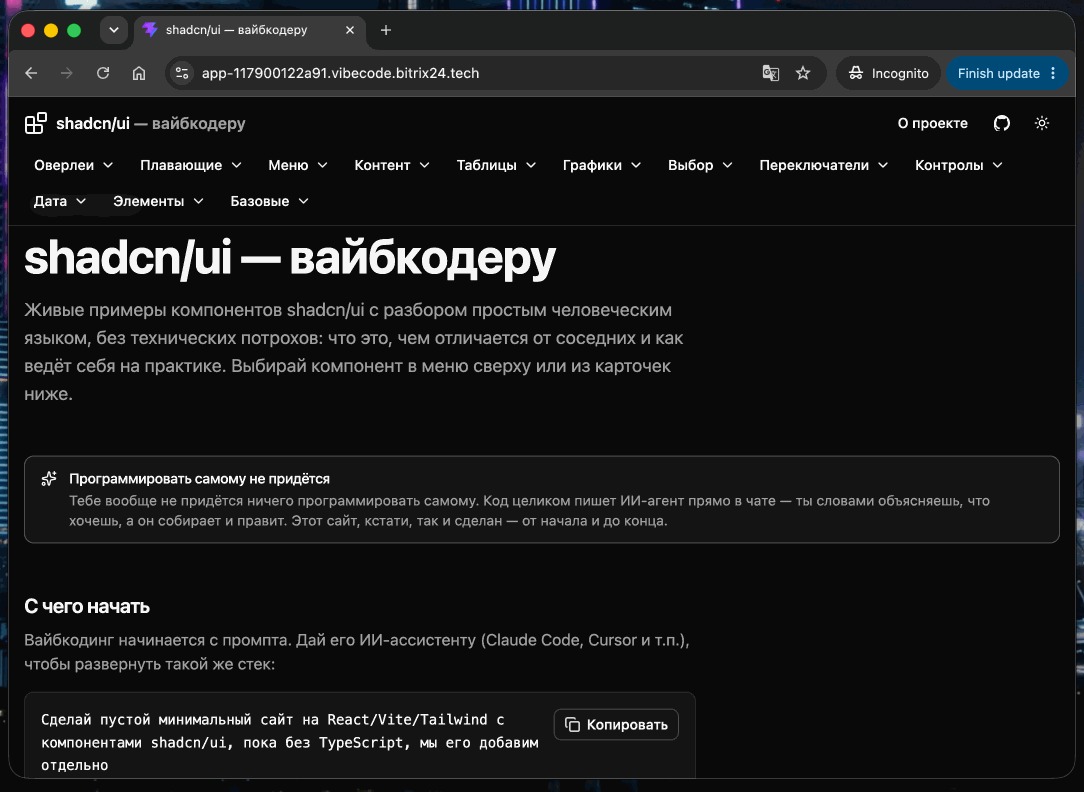Open the Элементы menu
Screen dimensions: 1084x792
pyautogui.click(x=158, y=201)
